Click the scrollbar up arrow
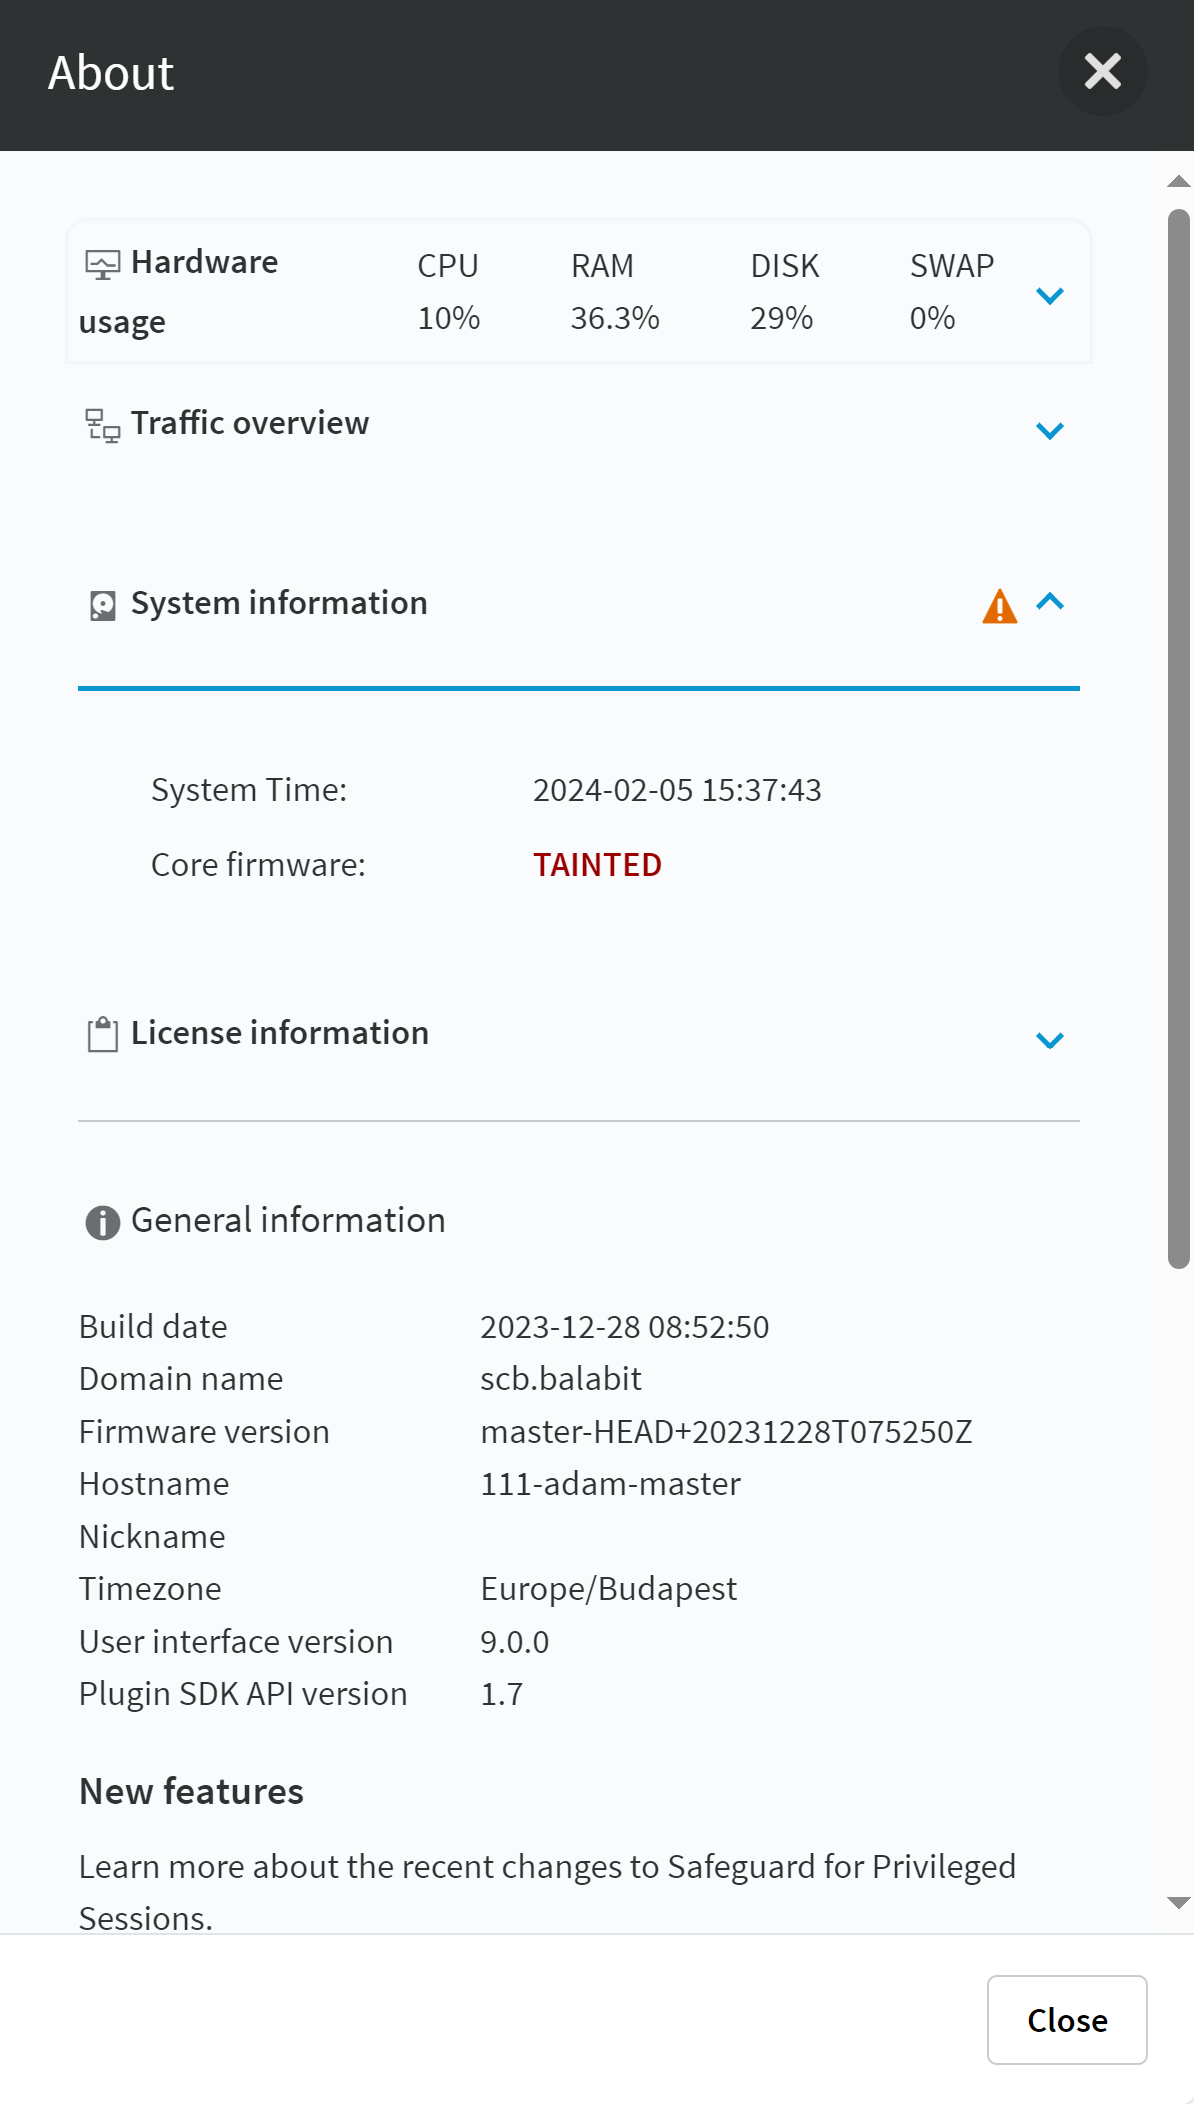Viewport: 1194px width, 2104px height. click(x=1179, y=181)
